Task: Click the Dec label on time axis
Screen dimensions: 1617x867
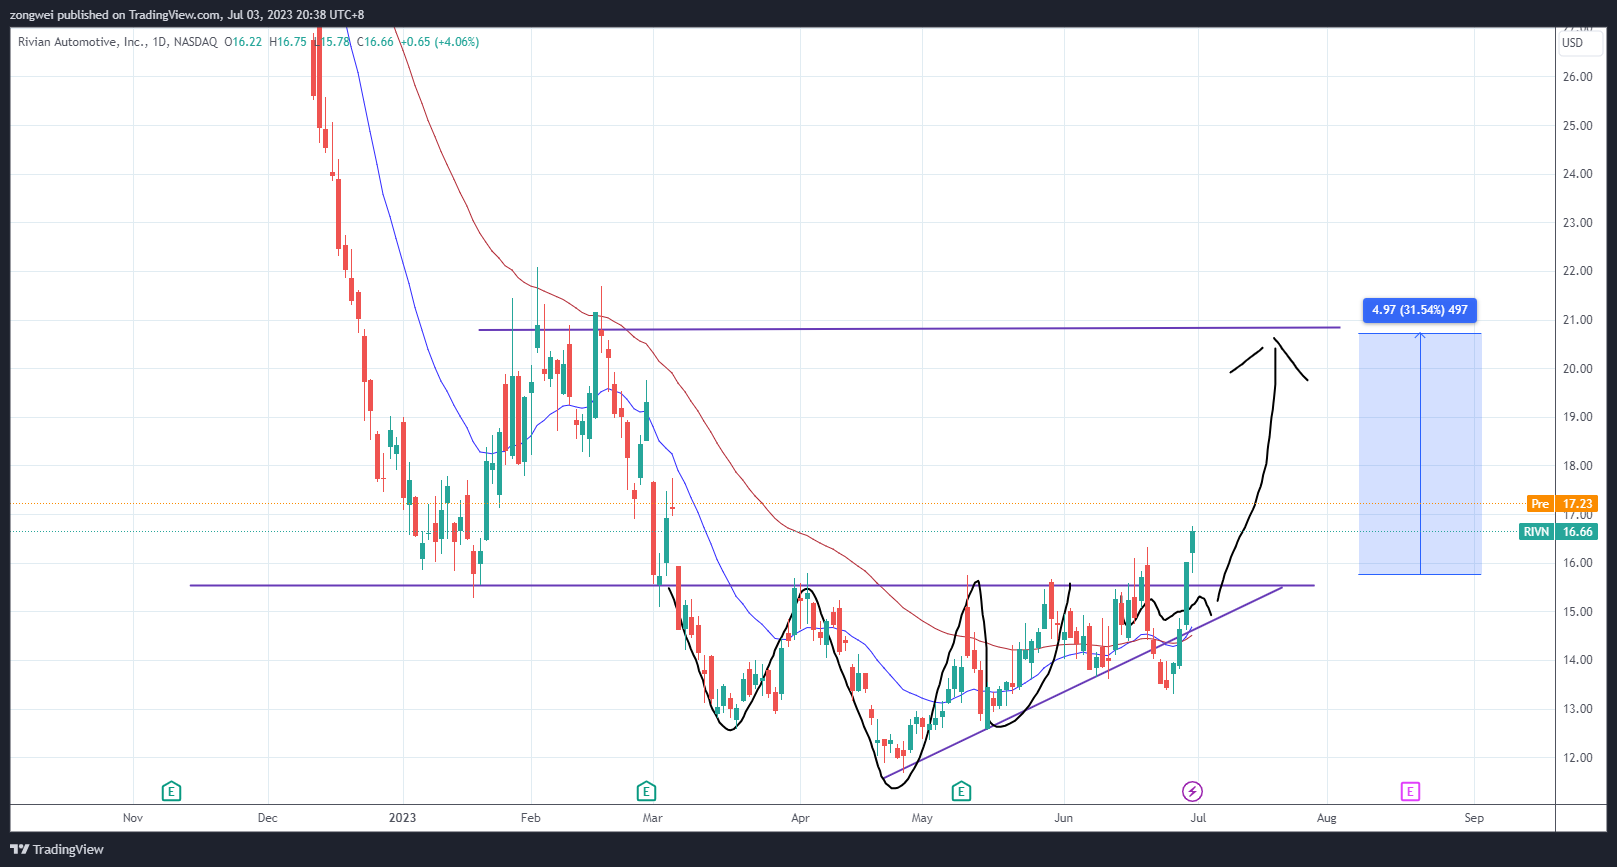Action: click(267, 818)
